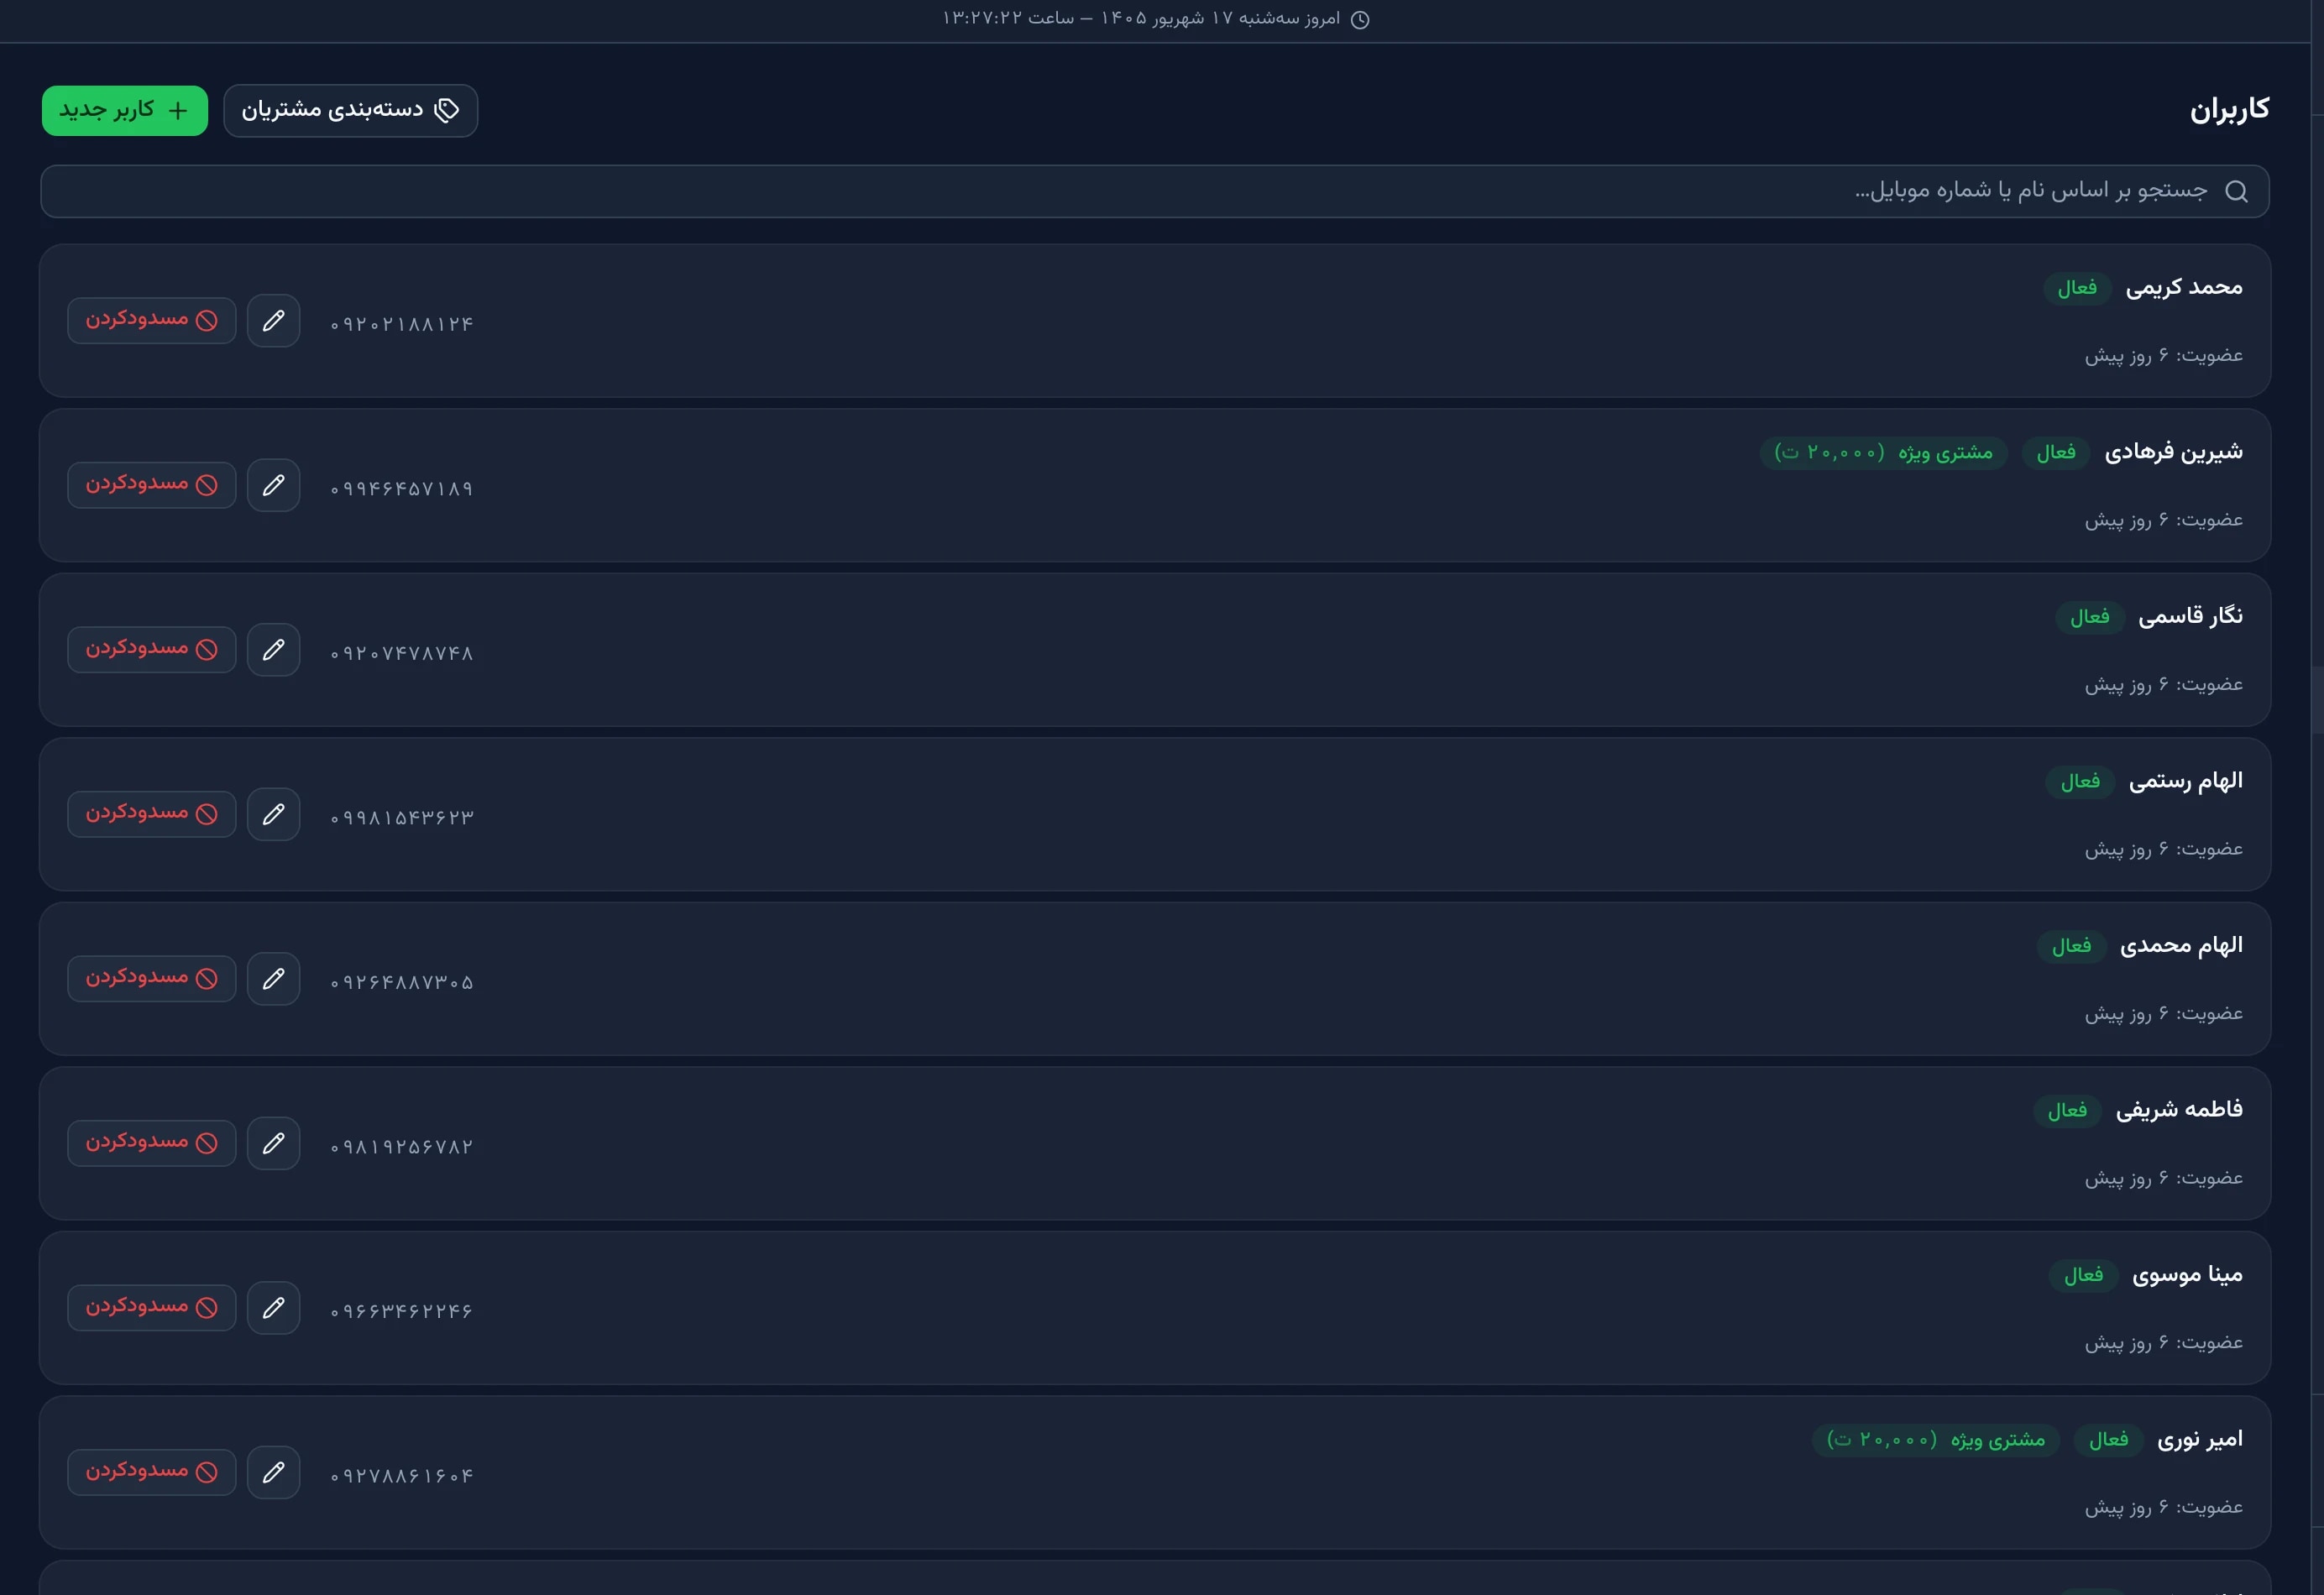Edit user محمد کریمی with pencil icon

click(x=273, y=321)
